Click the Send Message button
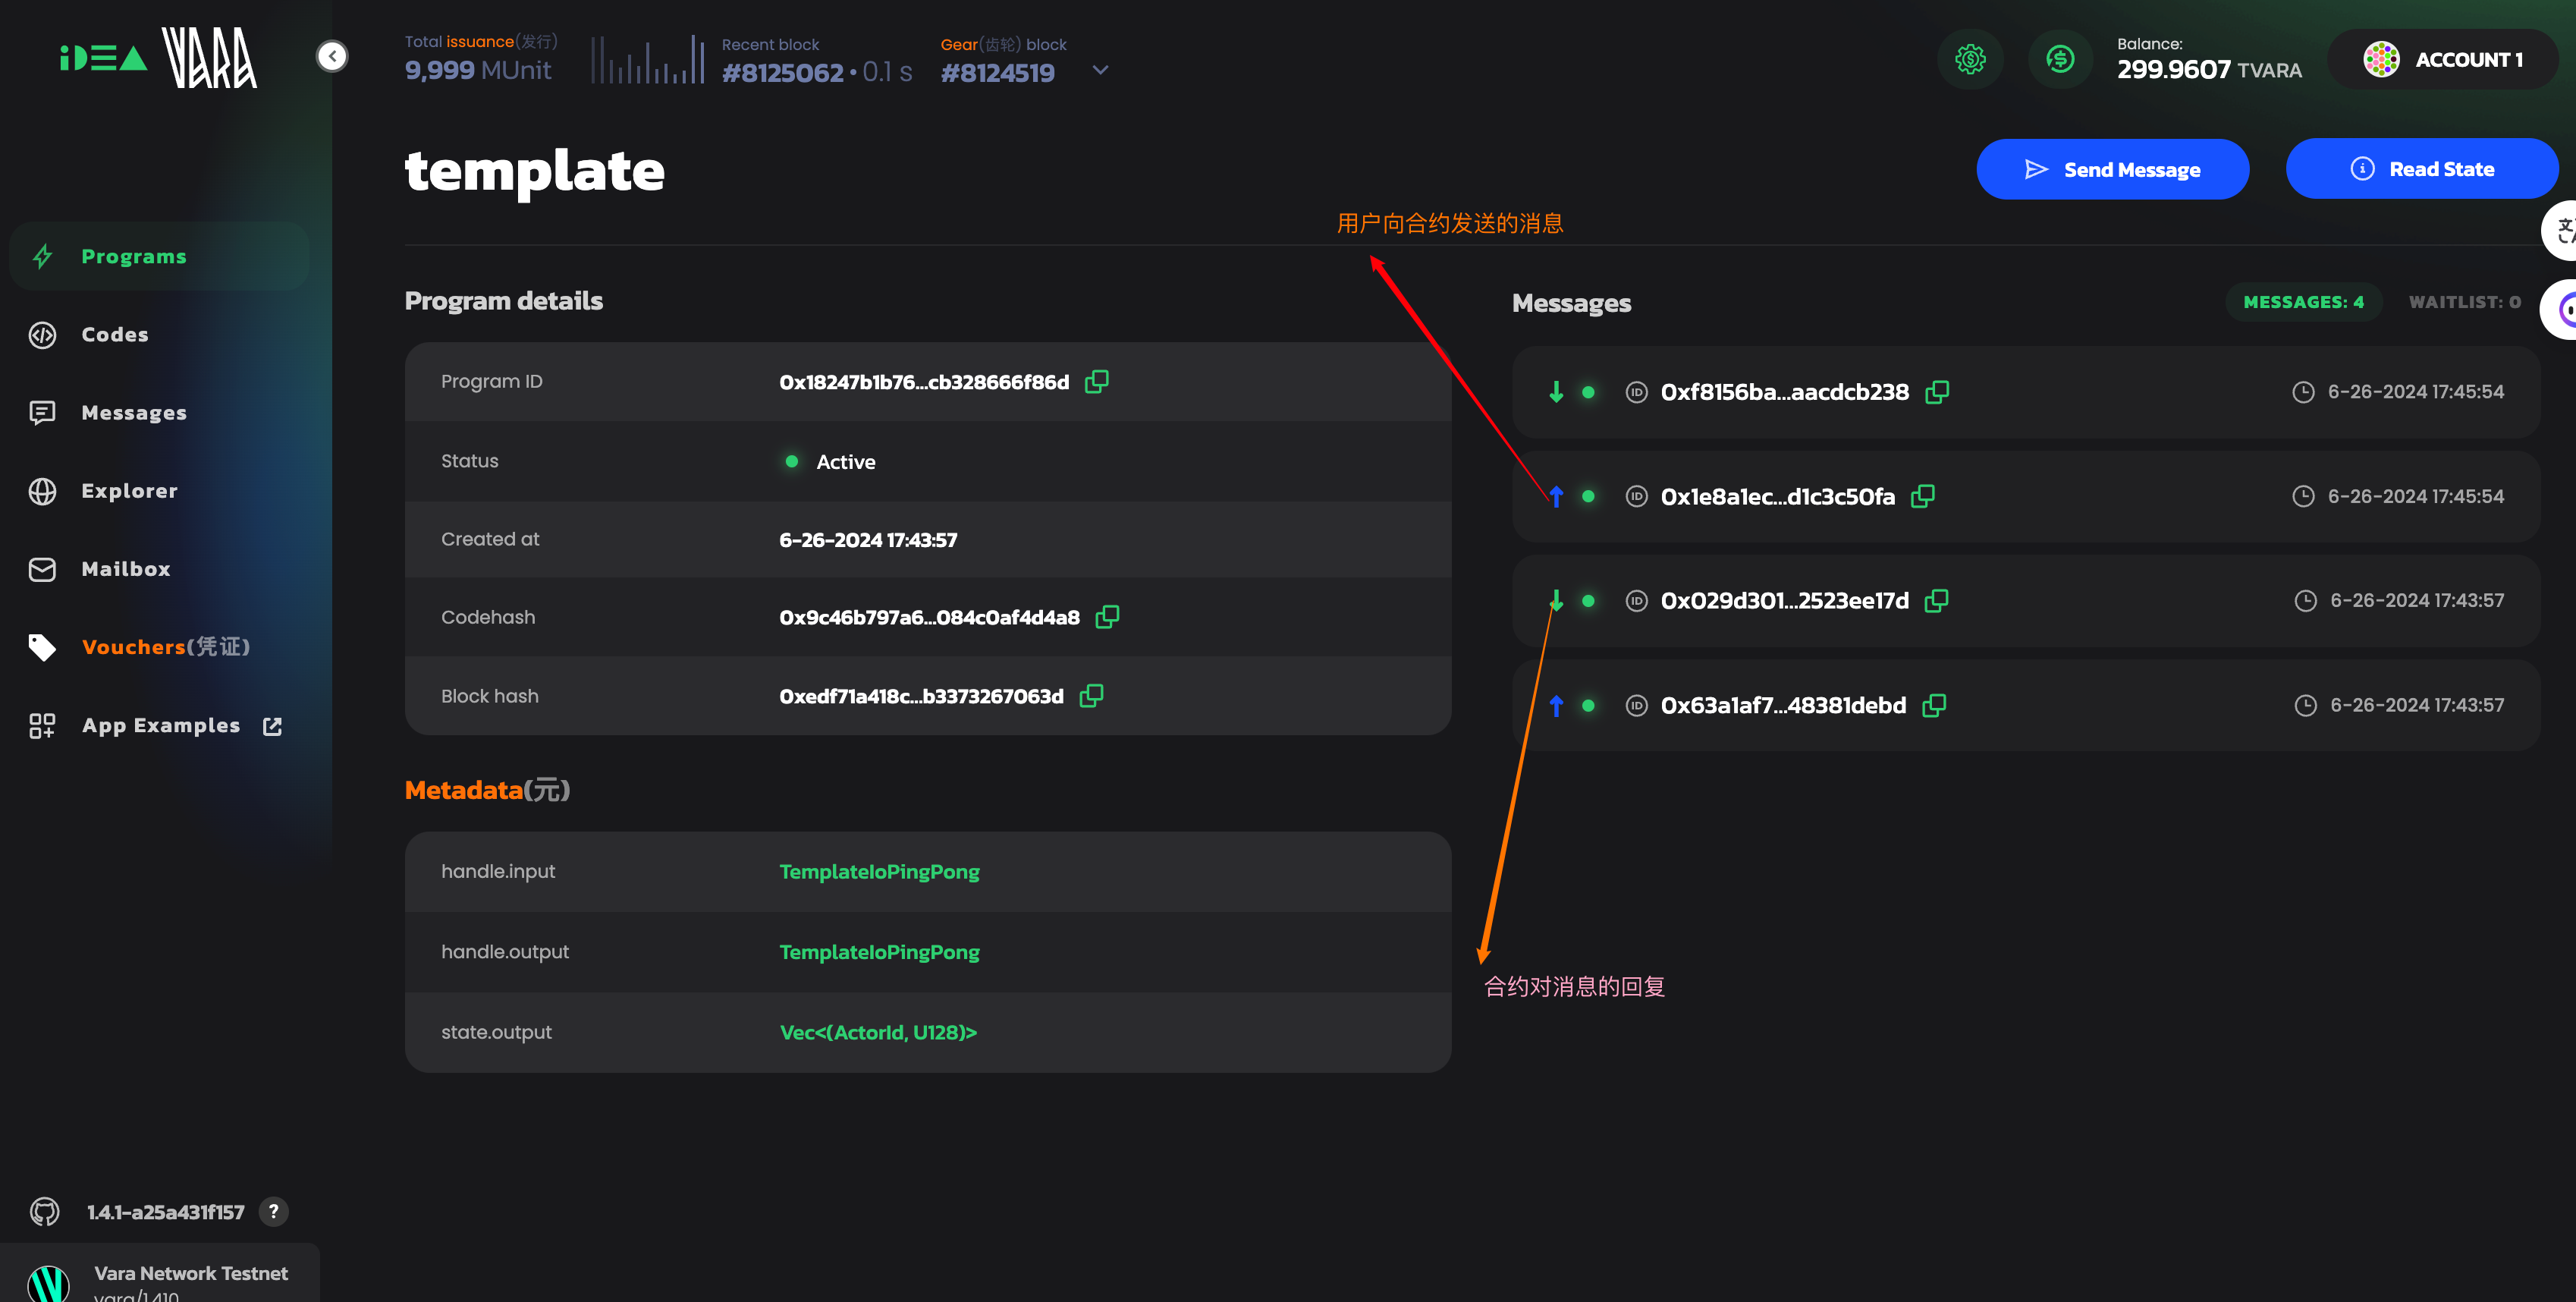Screen dimensions: 2576x1302 pyautogui.click(x=2112, y=169)
